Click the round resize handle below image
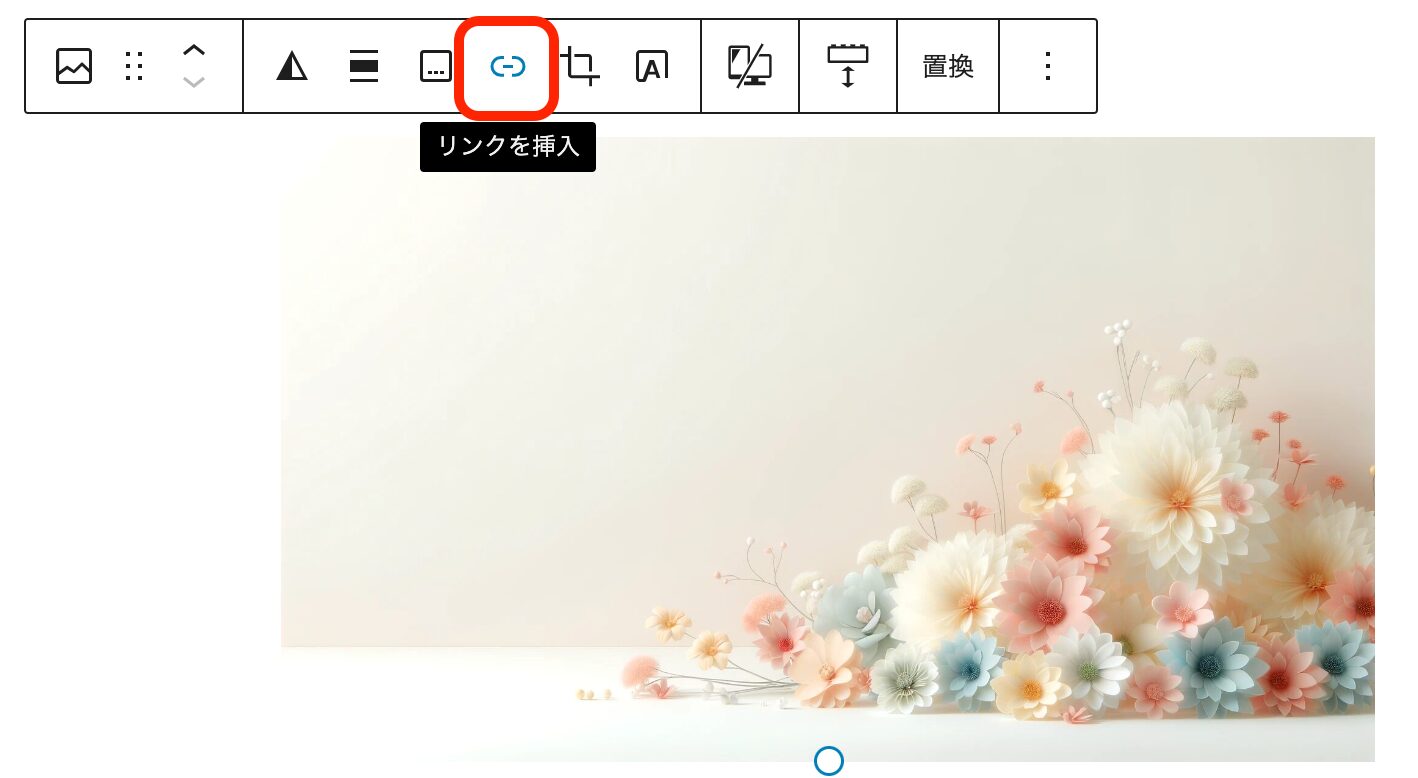This screenshot has width=1418, height=778. (x=829, y=761)
